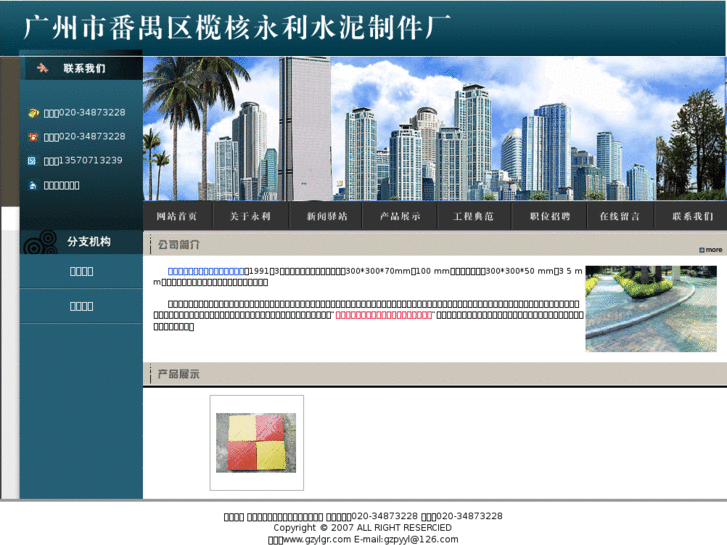727x545 pixels.
Task: Click the site title 广州市番禺区榄核永利水泥制件厂
Action: point(236,27)
